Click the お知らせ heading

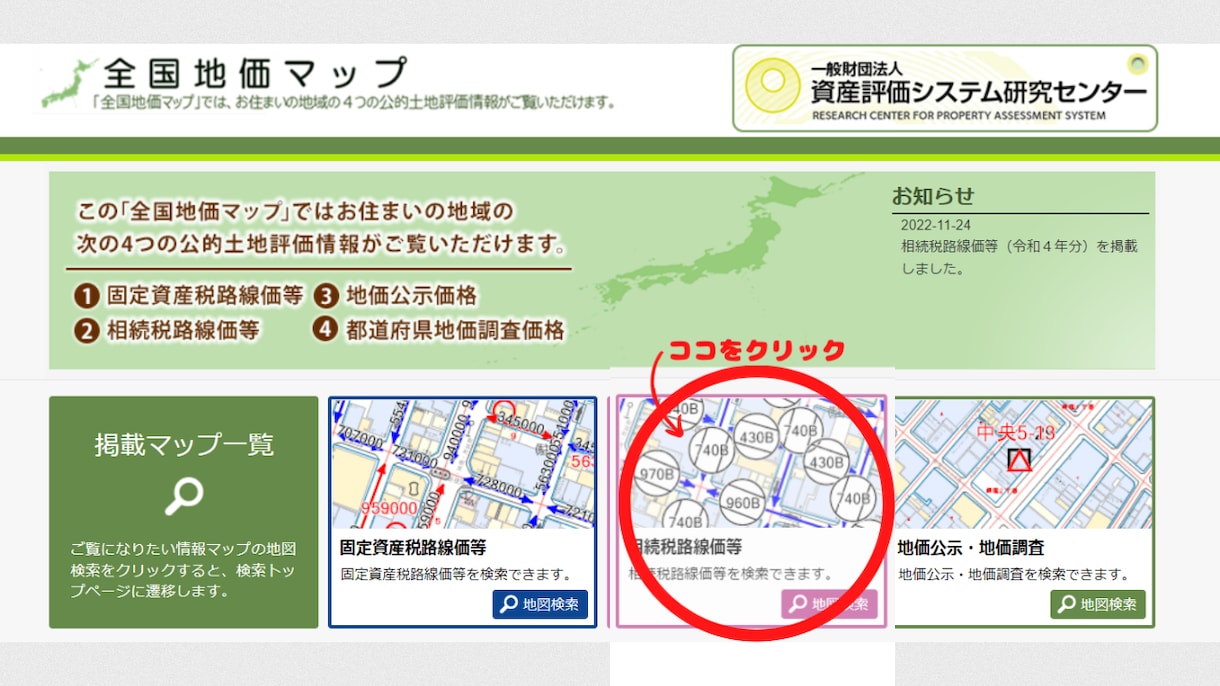933,196
